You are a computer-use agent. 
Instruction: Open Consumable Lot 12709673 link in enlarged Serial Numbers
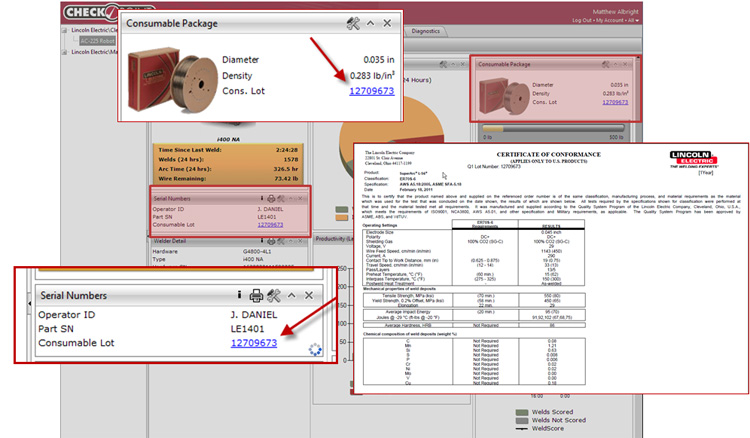pos(253,343)
